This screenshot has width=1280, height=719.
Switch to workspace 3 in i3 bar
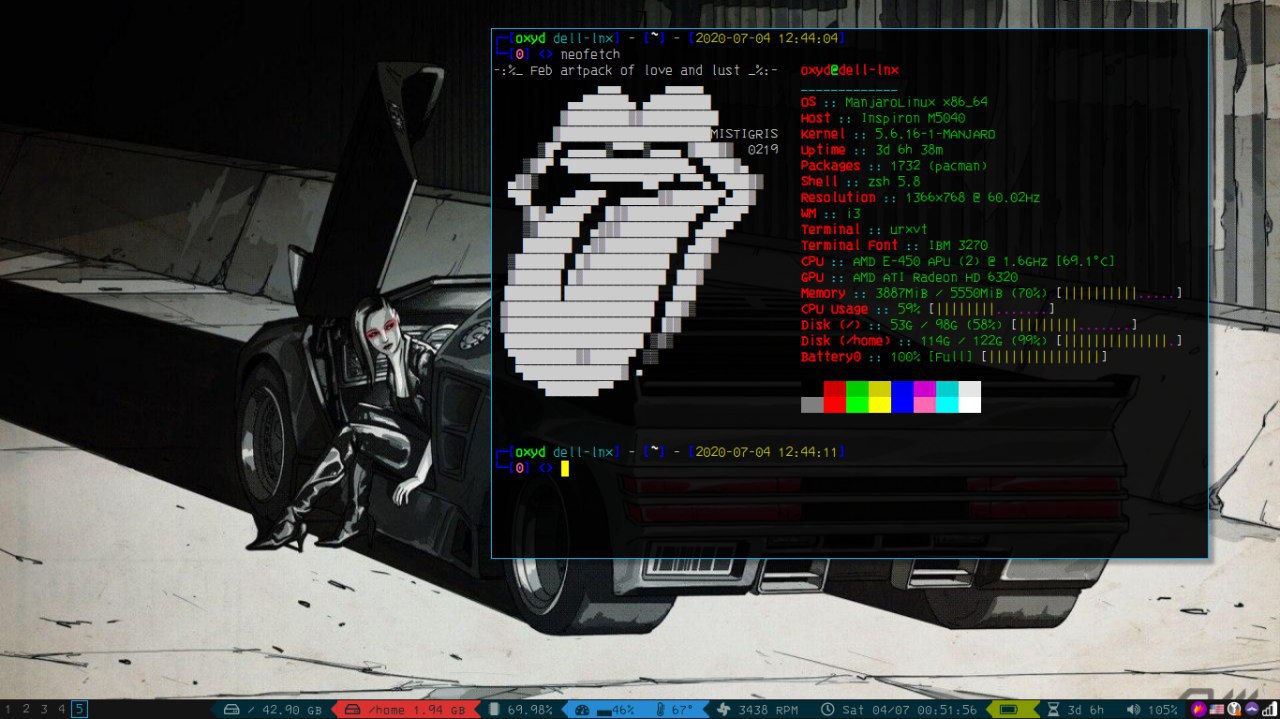[x=44, y=709]
